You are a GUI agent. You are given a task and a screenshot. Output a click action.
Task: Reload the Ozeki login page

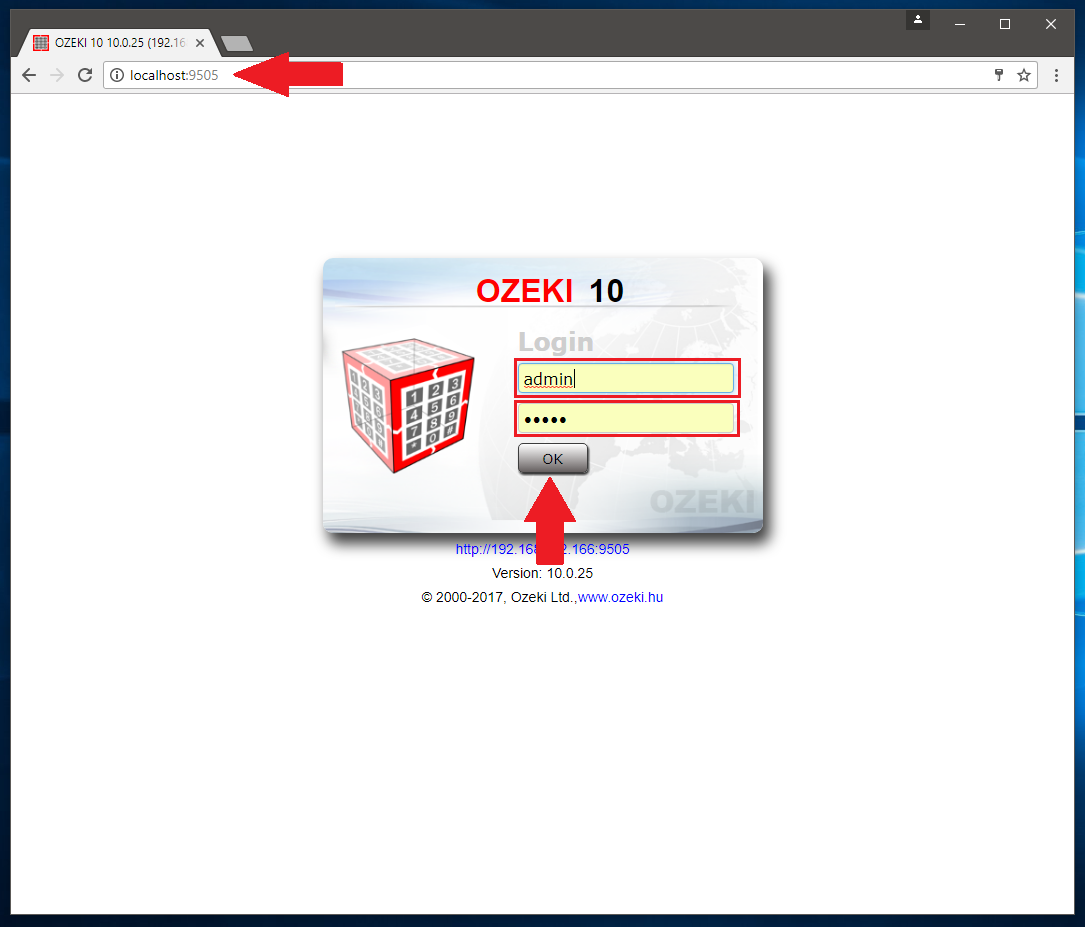[x=85, y=75]
